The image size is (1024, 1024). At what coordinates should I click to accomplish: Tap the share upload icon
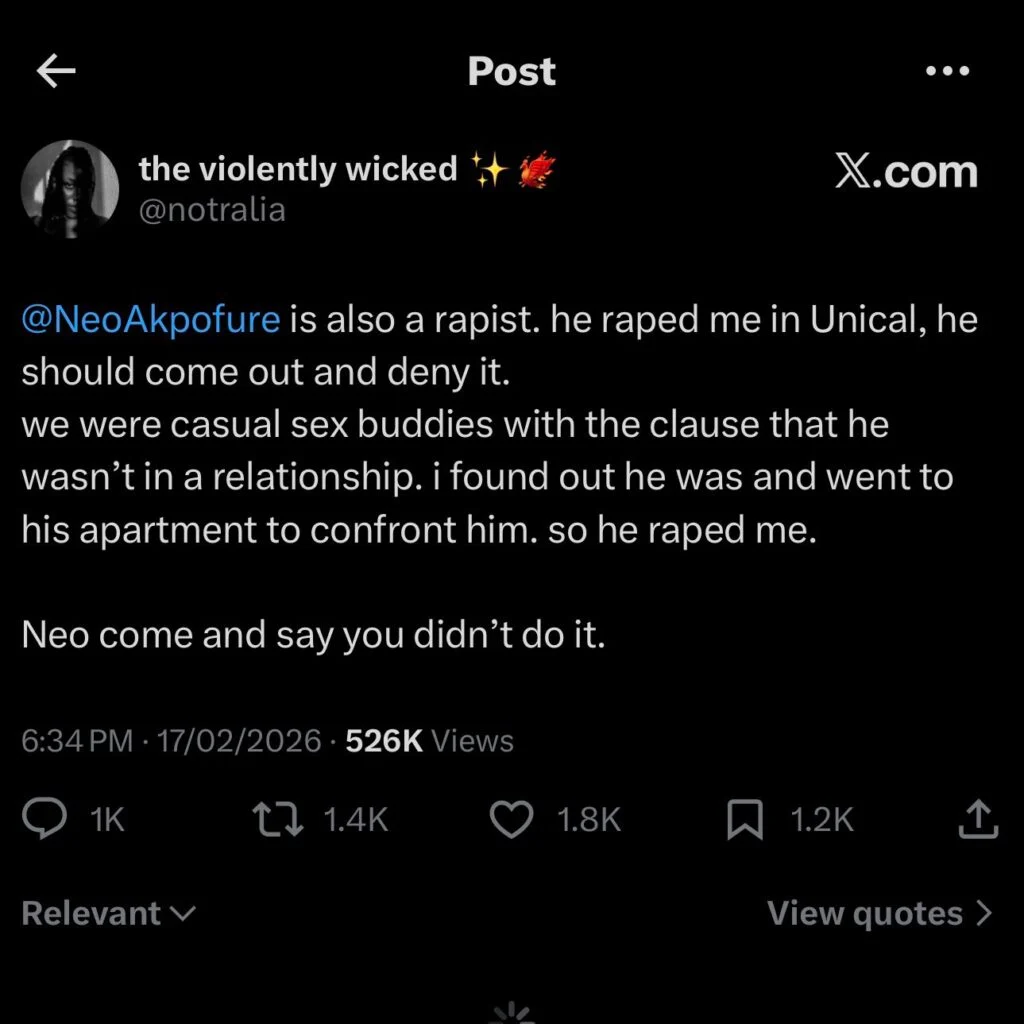click(979, 820)
